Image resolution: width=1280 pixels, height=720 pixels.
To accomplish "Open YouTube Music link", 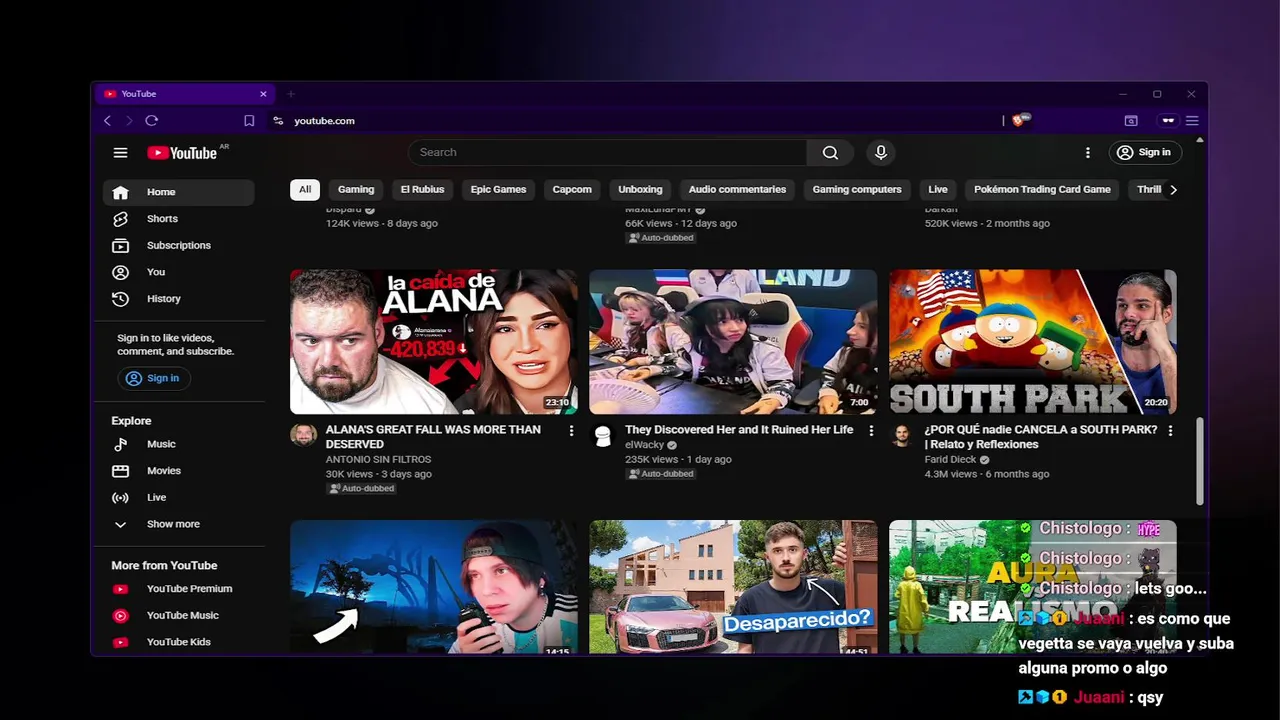I will tap(179, 615).
